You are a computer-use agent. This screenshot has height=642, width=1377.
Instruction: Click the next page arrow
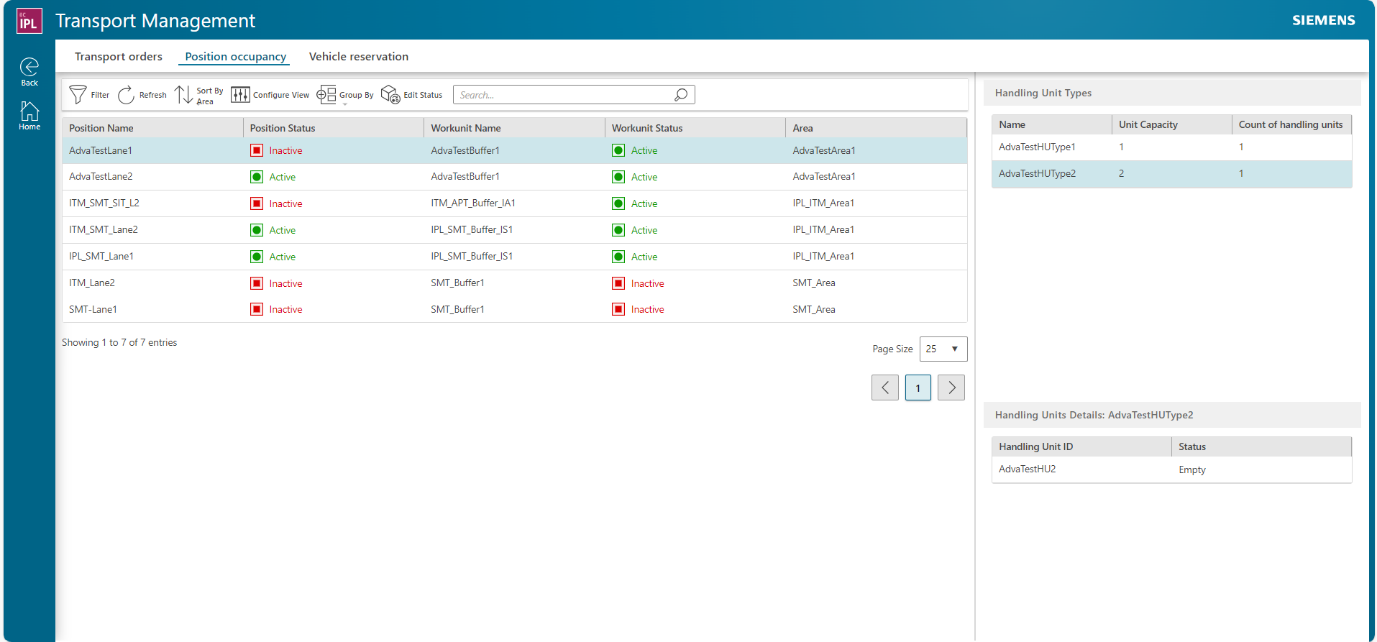click(950, 387)
